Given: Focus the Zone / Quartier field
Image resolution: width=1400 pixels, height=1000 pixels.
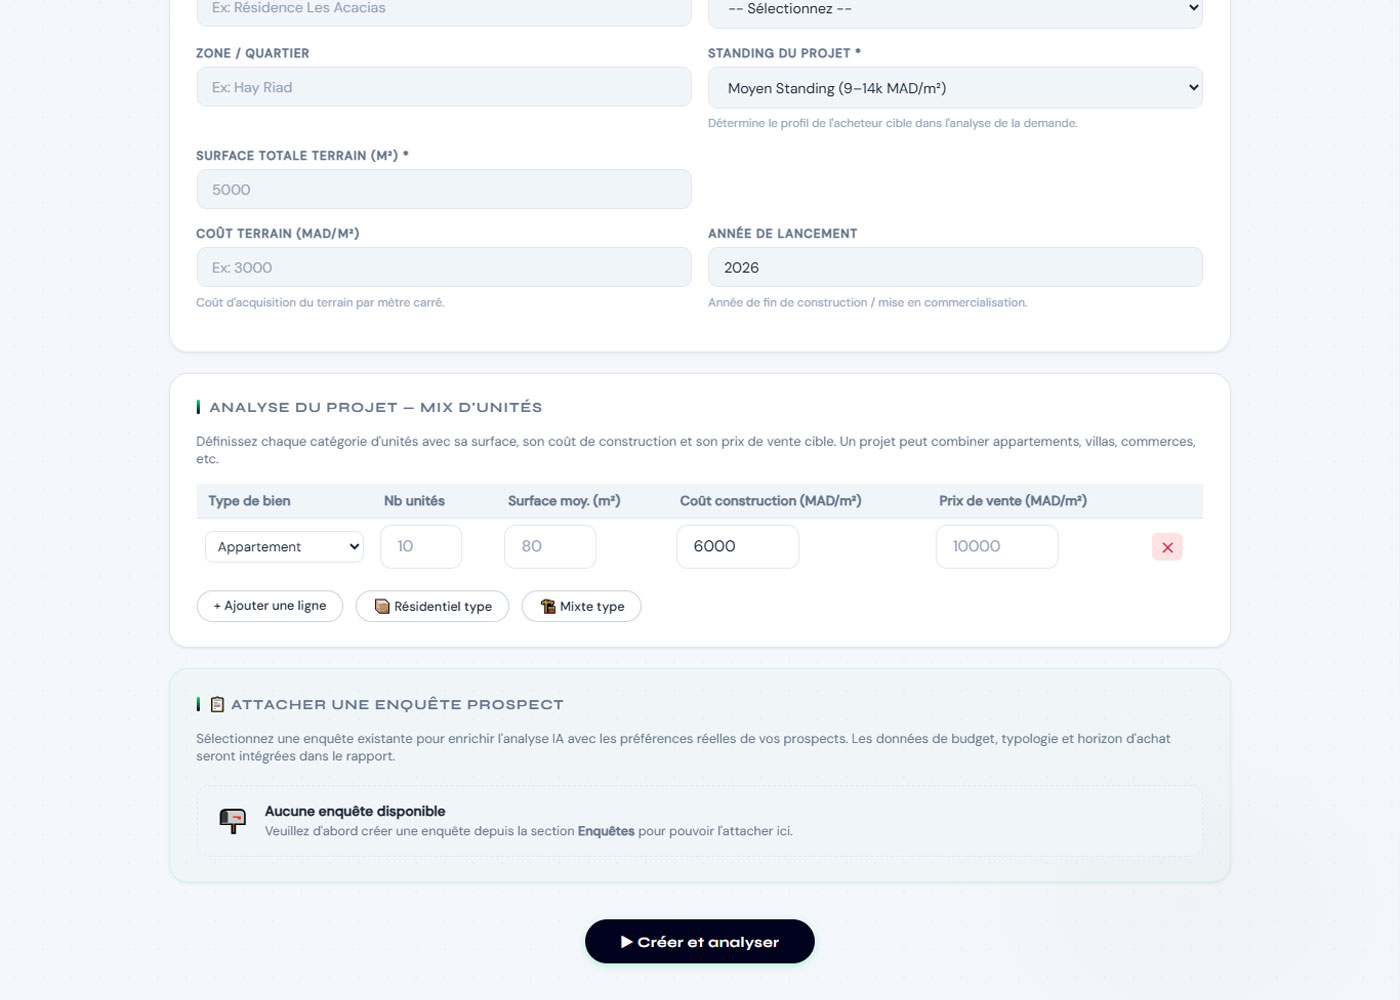Looking at the screenshot, I should coord(444,87).
